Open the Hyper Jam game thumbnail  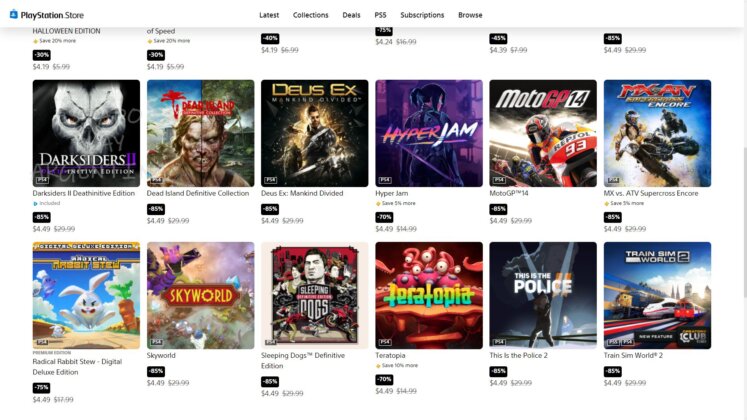[x=429, y=133]
